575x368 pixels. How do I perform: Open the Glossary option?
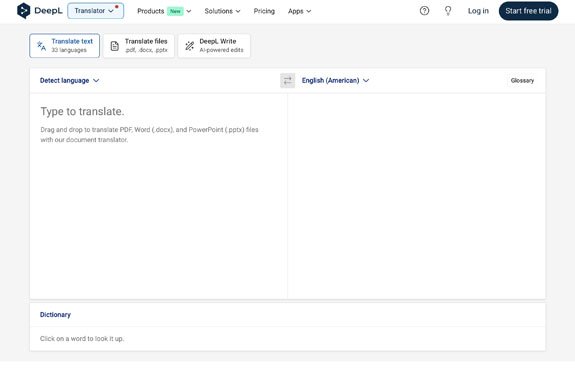[x=522, y=80]
